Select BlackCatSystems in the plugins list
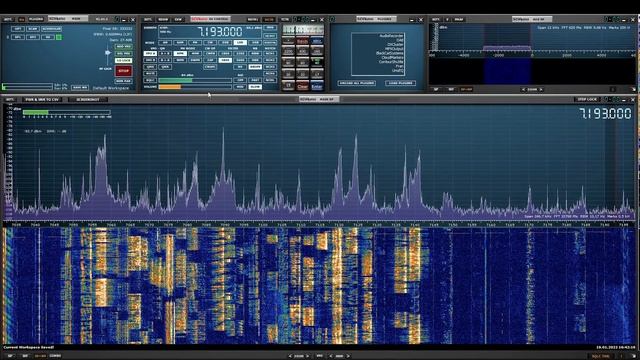 pyautogui.click(x=389, y=53)
